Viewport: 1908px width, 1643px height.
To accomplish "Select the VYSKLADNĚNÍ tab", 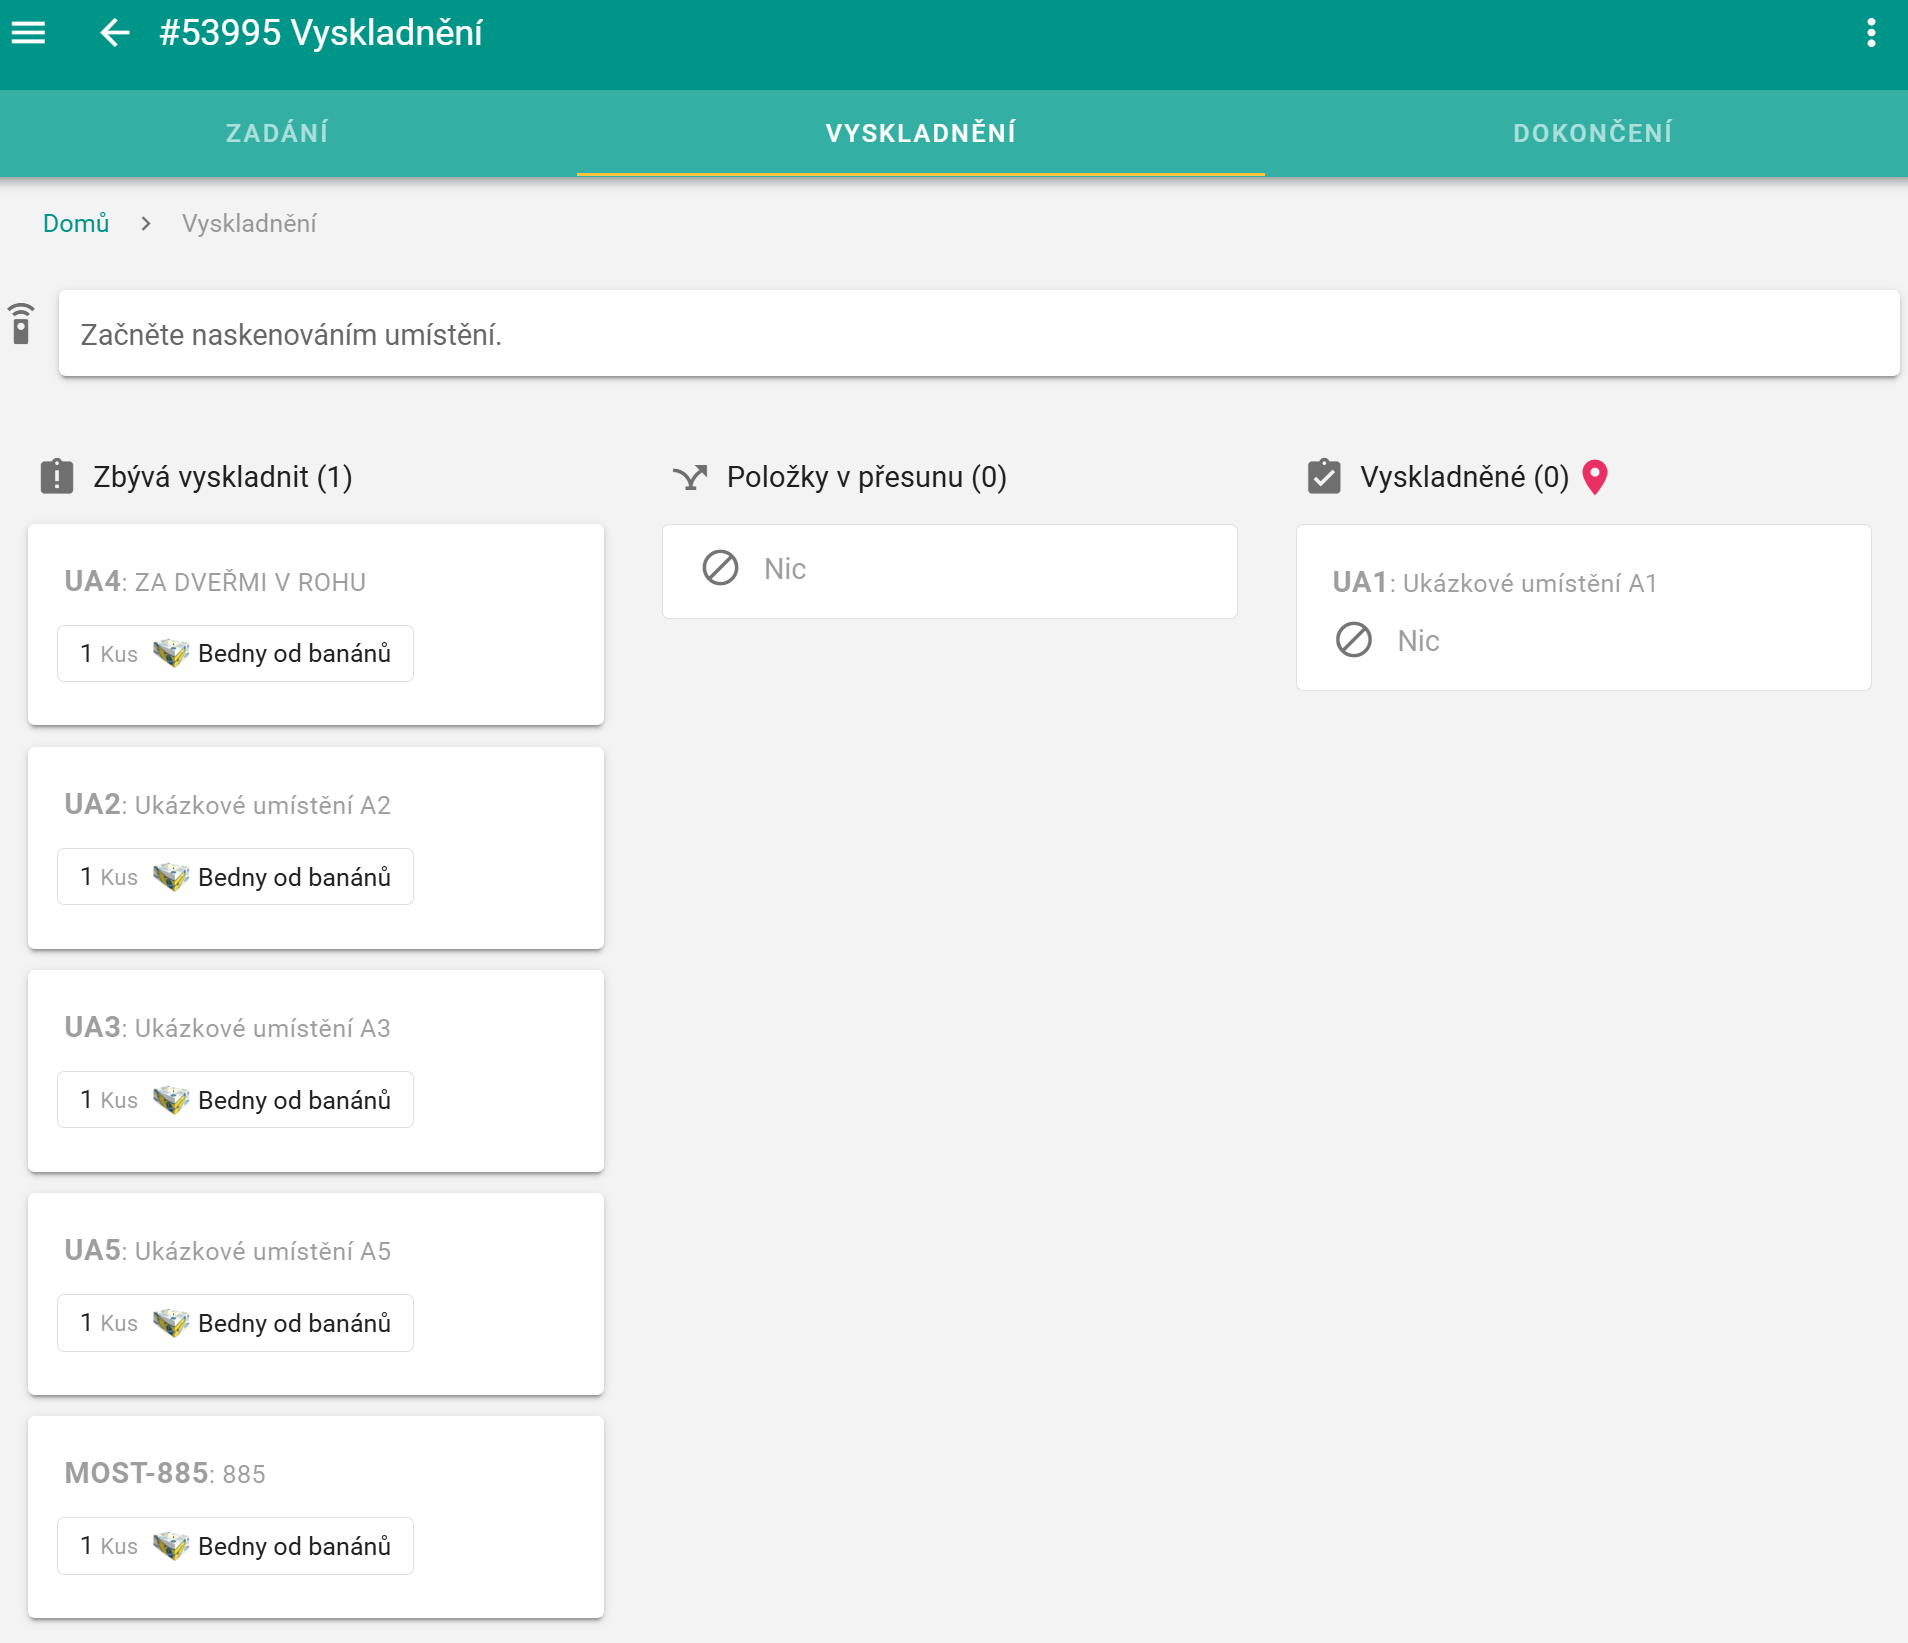I will point(920,133).
